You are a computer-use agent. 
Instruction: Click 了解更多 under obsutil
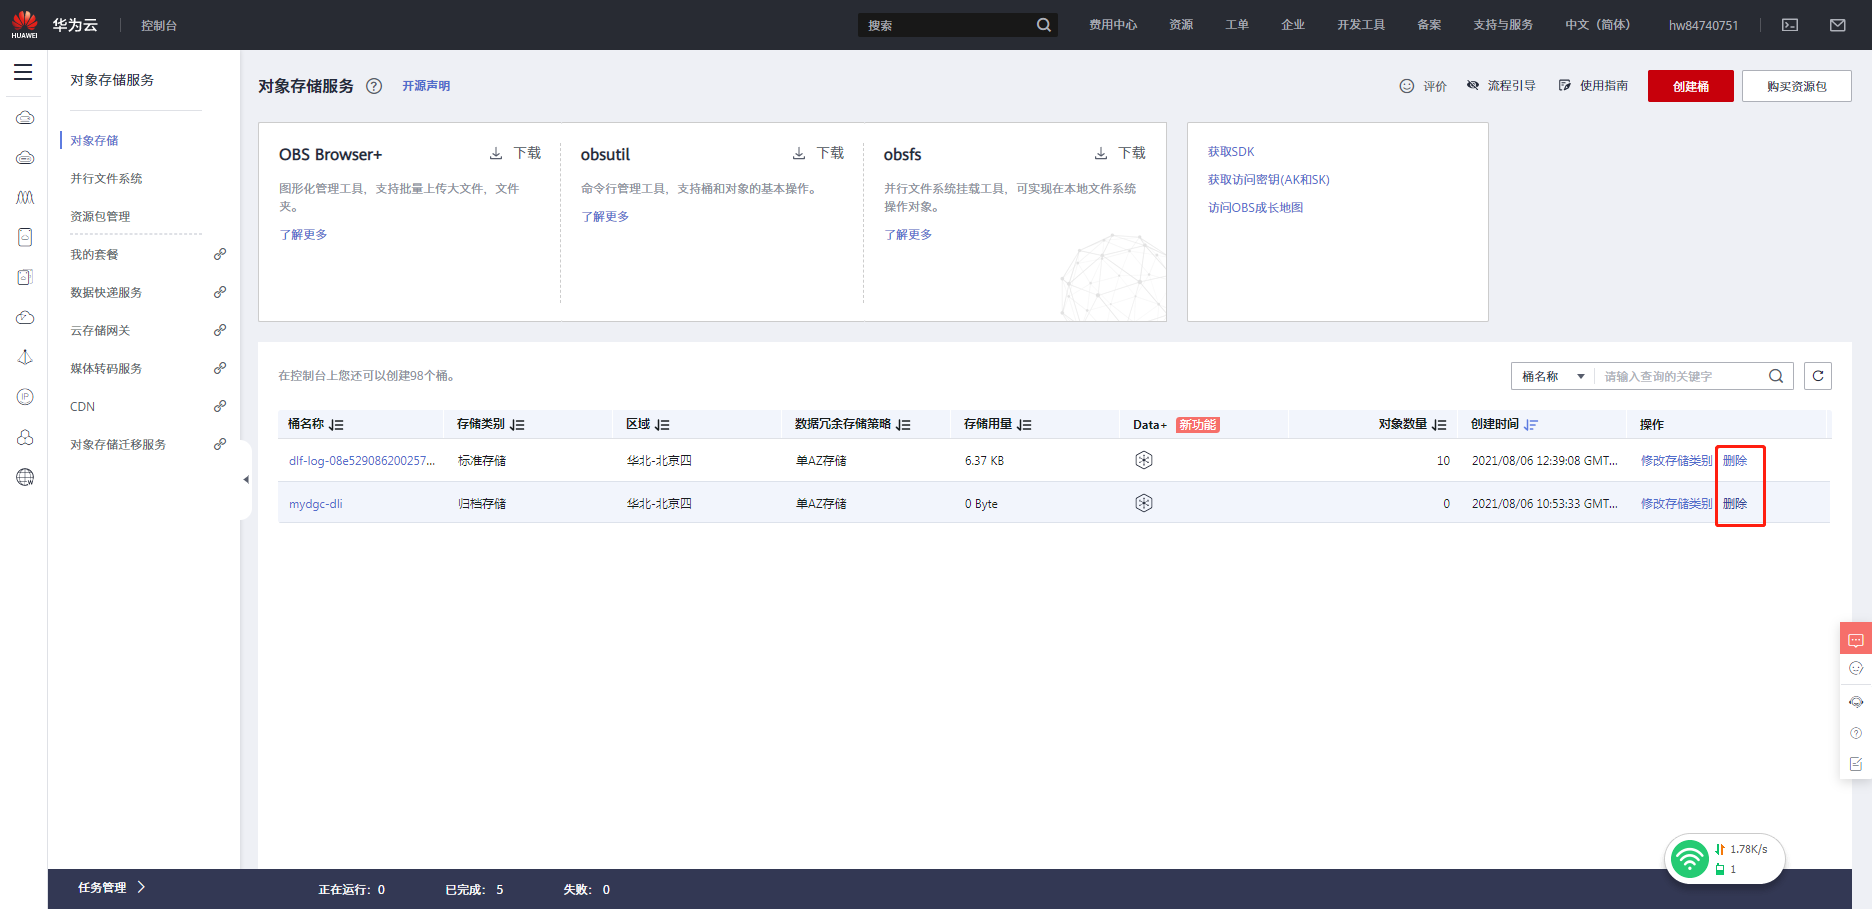(x=605, y=217)
